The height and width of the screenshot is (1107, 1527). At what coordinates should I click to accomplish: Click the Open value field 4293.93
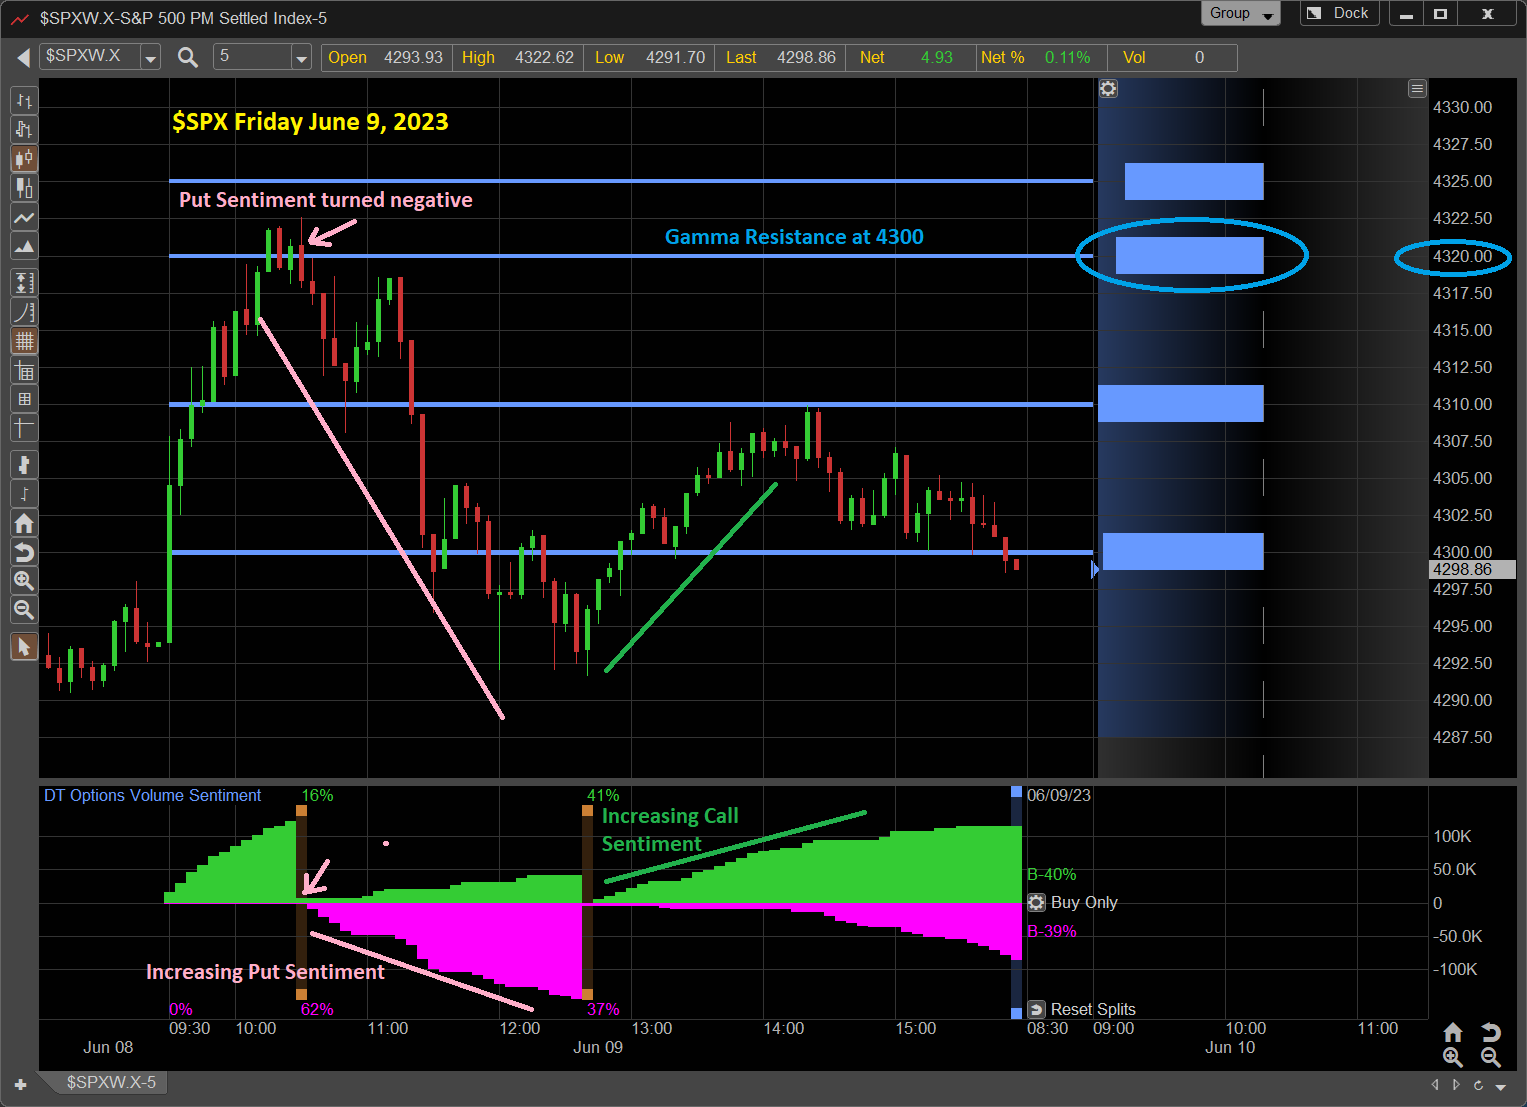[413, 58]
